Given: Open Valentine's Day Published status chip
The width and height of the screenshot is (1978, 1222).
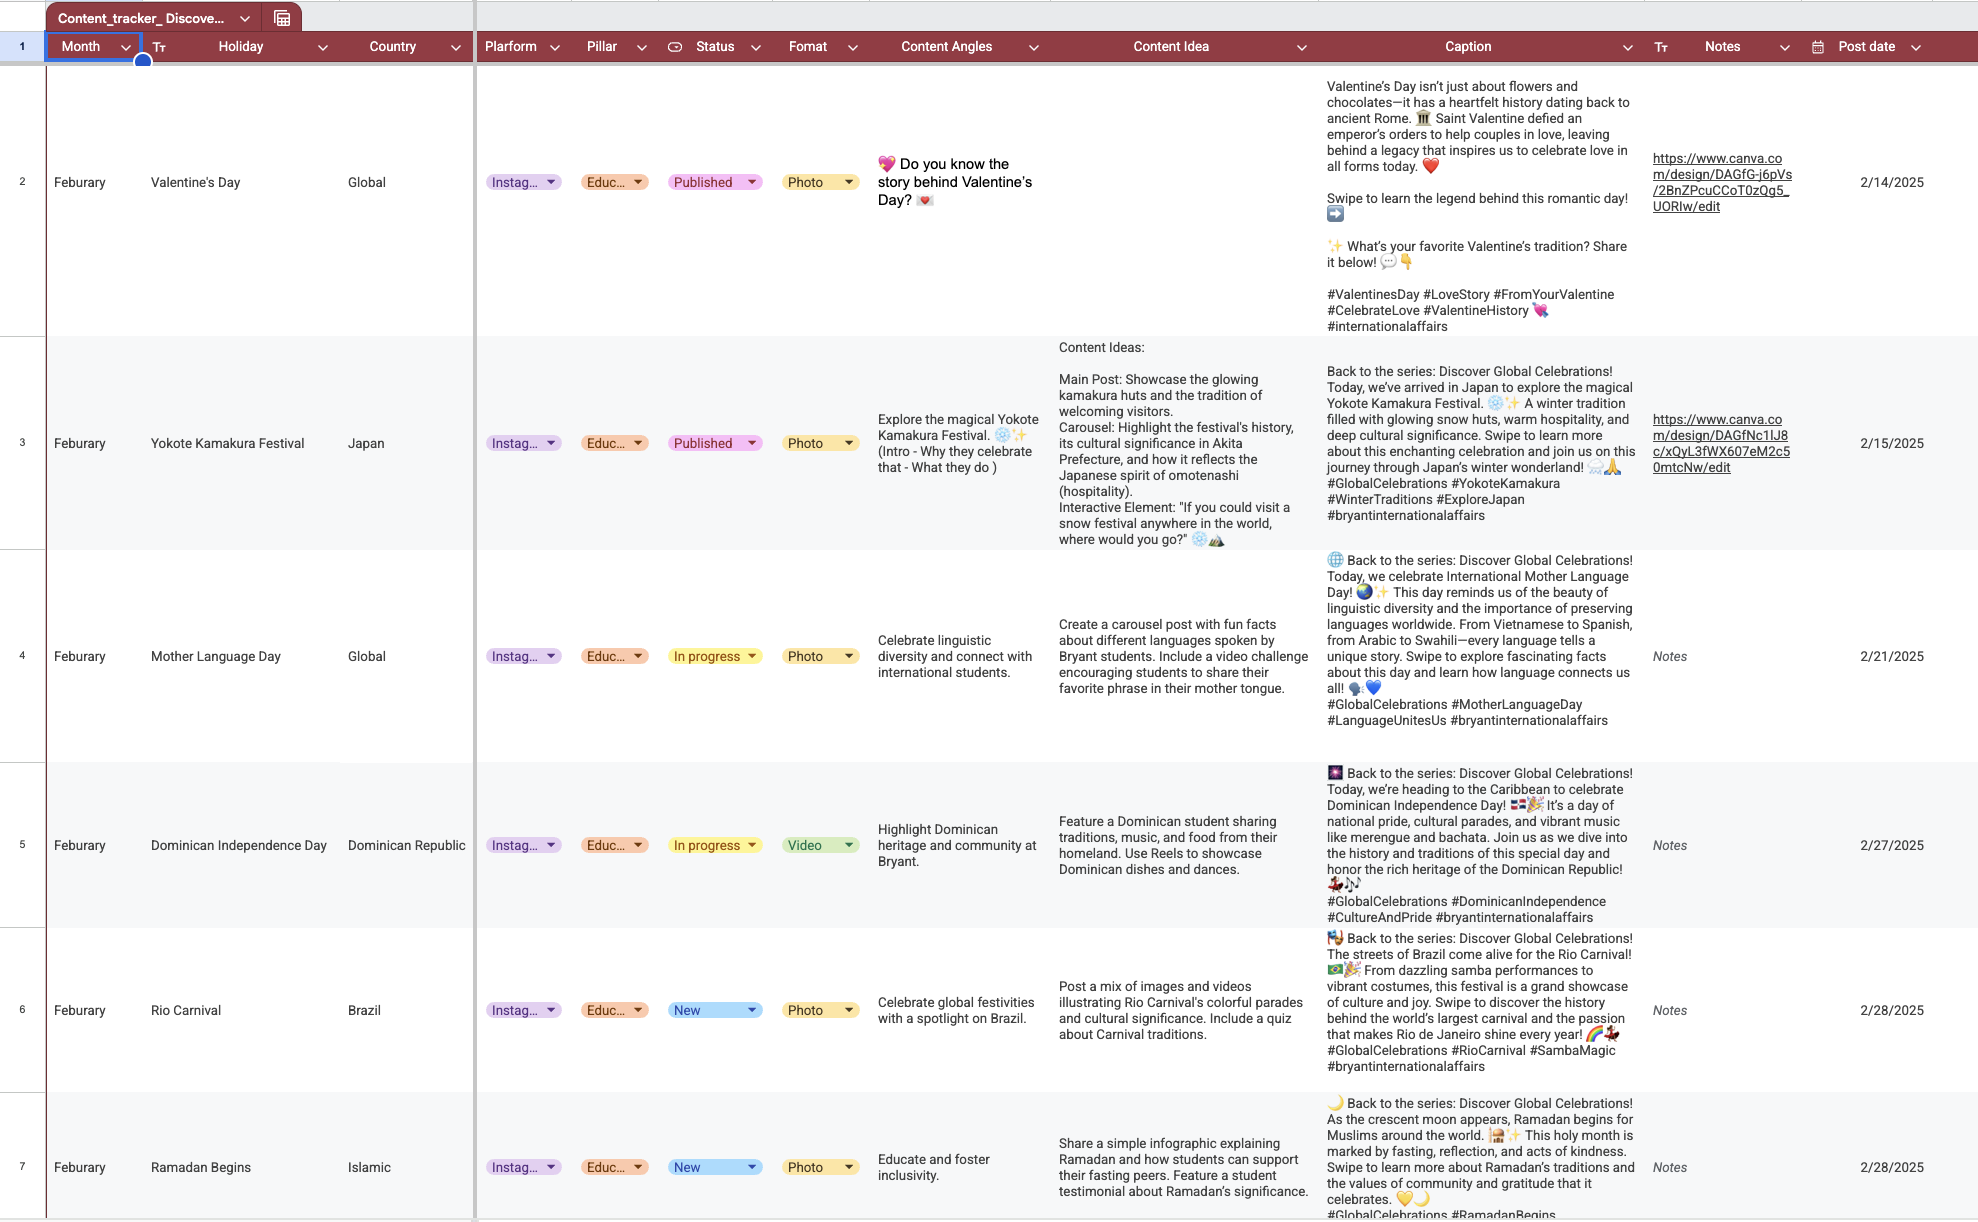Looking at the screenshot, I should (x=714, y=182).
